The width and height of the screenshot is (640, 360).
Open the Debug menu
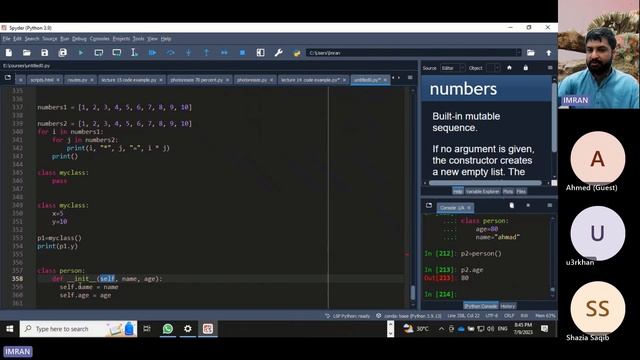click(79, 39)
